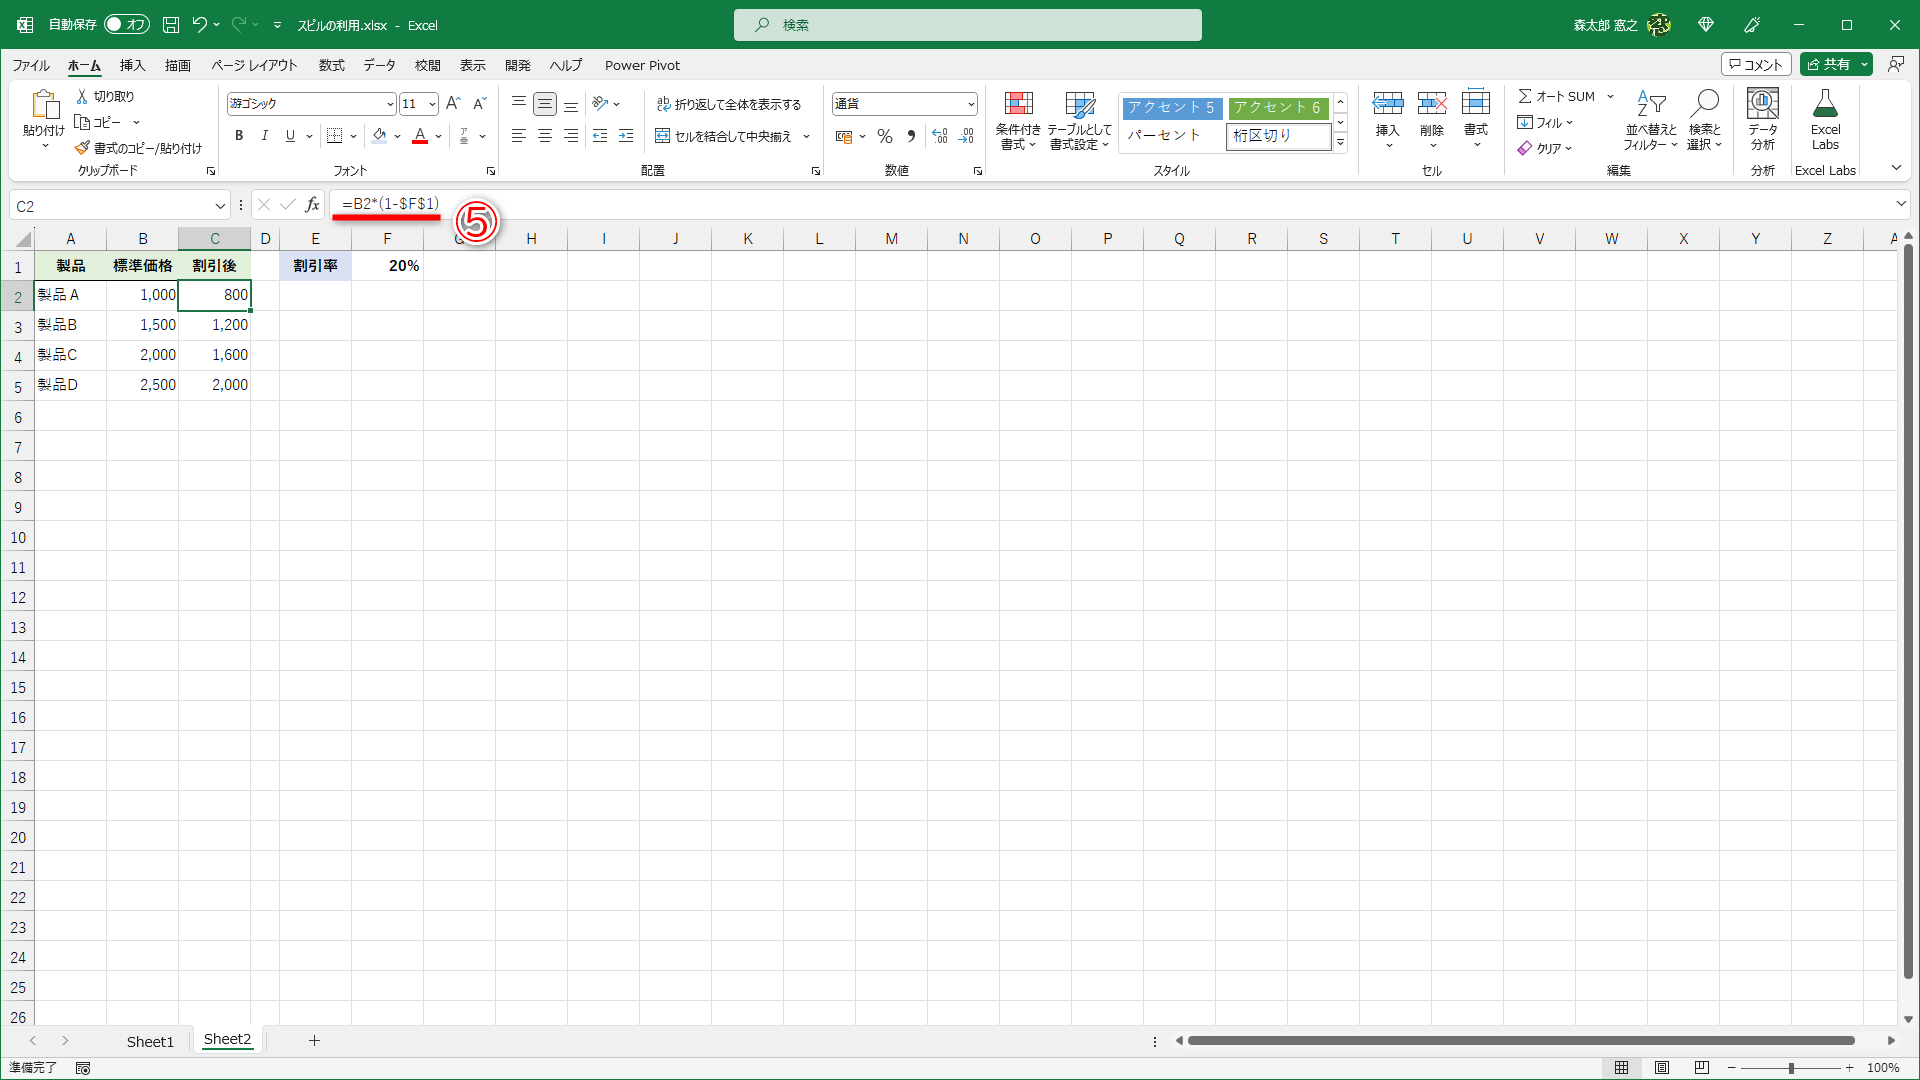1920x1080 pixels.
Task: Expand the Name Box dropdown arrow
Action: point(220,206)
